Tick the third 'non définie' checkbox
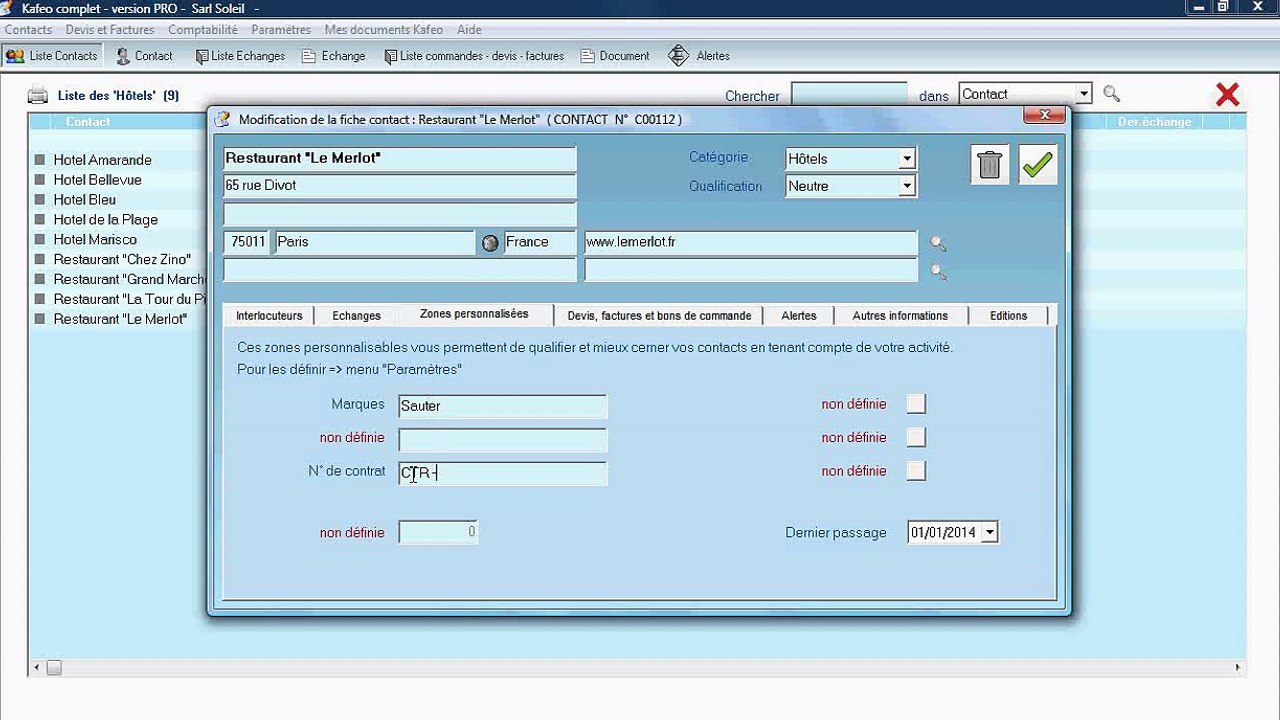 click(916, 471)
